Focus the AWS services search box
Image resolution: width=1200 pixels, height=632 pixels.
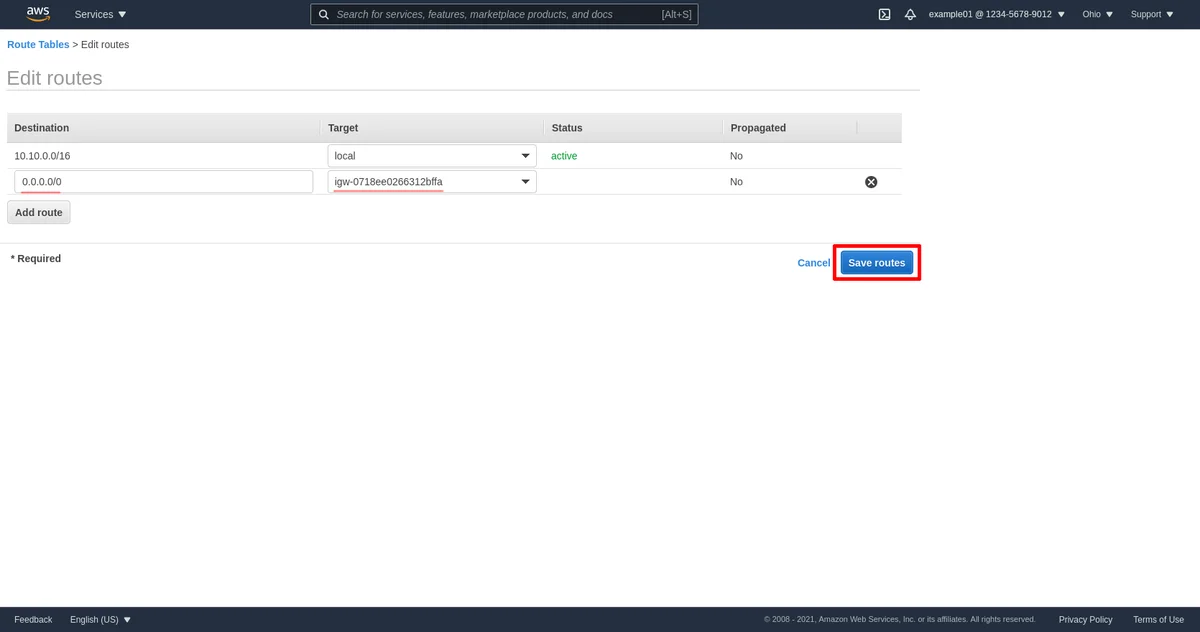[496, 15]
